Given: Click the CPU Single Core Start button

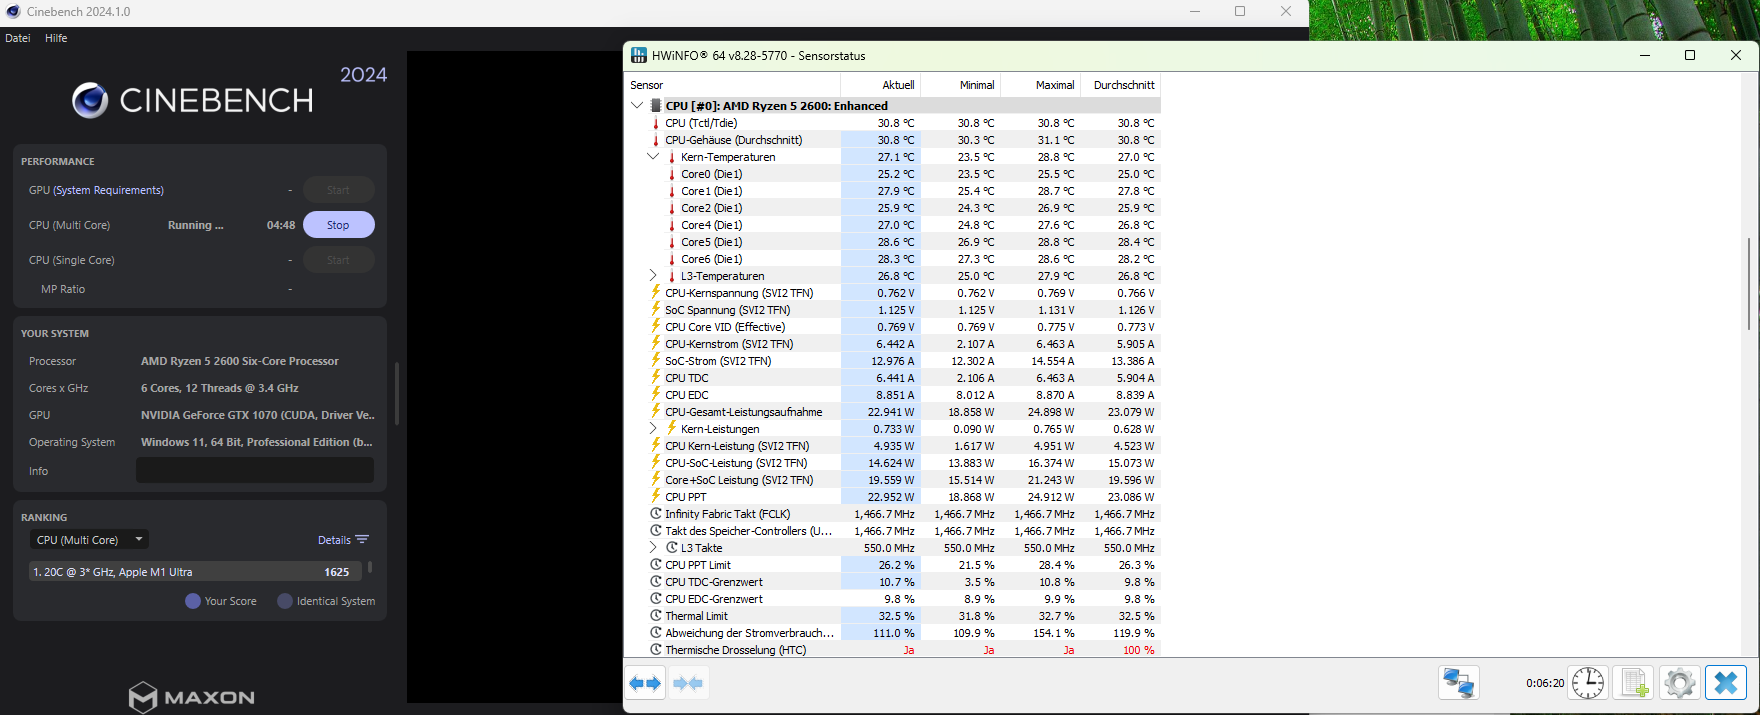Looking at the screenshot, I should pos(339,260).
